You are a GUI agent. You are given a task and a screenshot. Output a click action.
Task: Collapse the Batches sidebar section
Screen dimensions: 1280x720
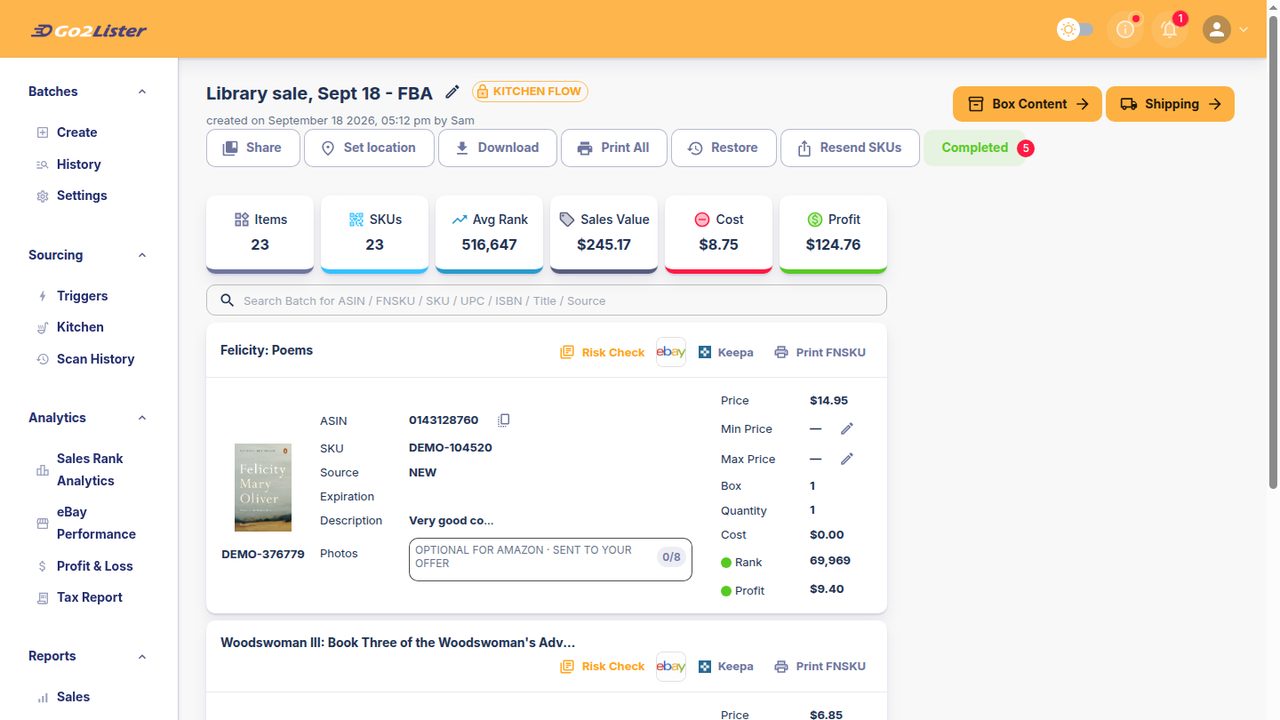(x=142, y=91)
